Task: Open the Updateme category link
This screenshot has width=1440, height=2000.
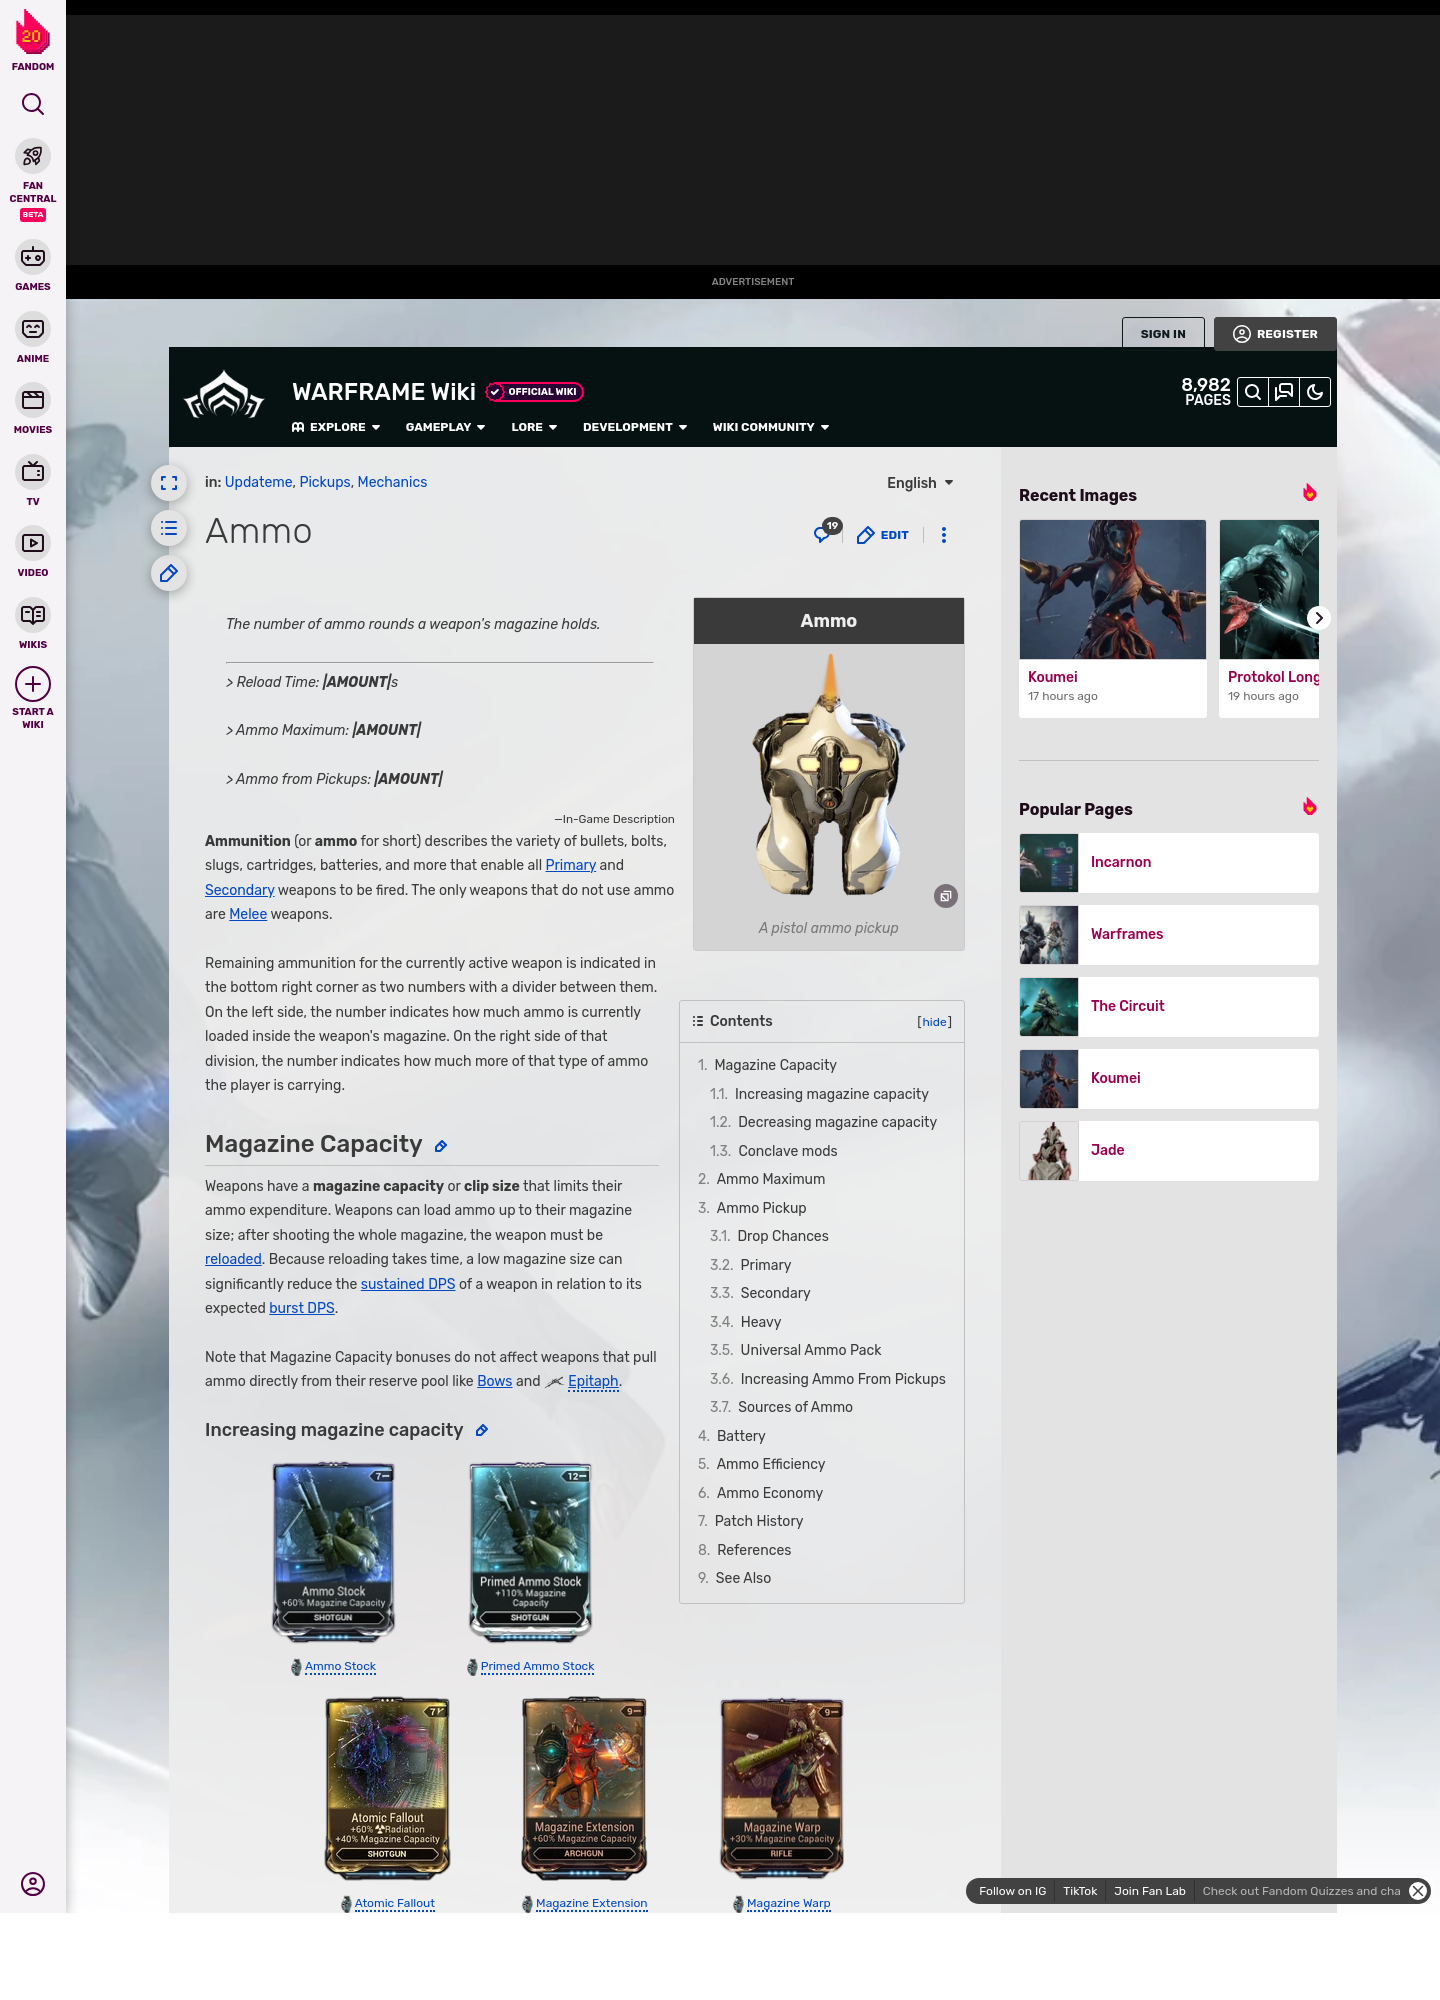Action: (x=258, y=482)
